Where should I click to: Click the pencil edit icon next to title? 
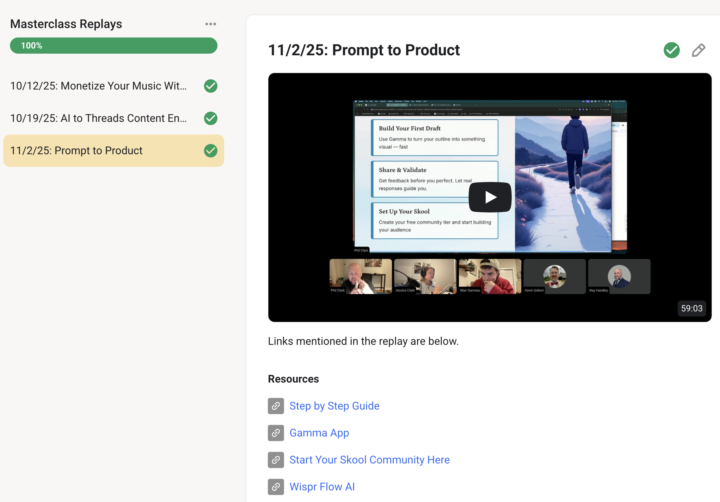click(698, 50)
